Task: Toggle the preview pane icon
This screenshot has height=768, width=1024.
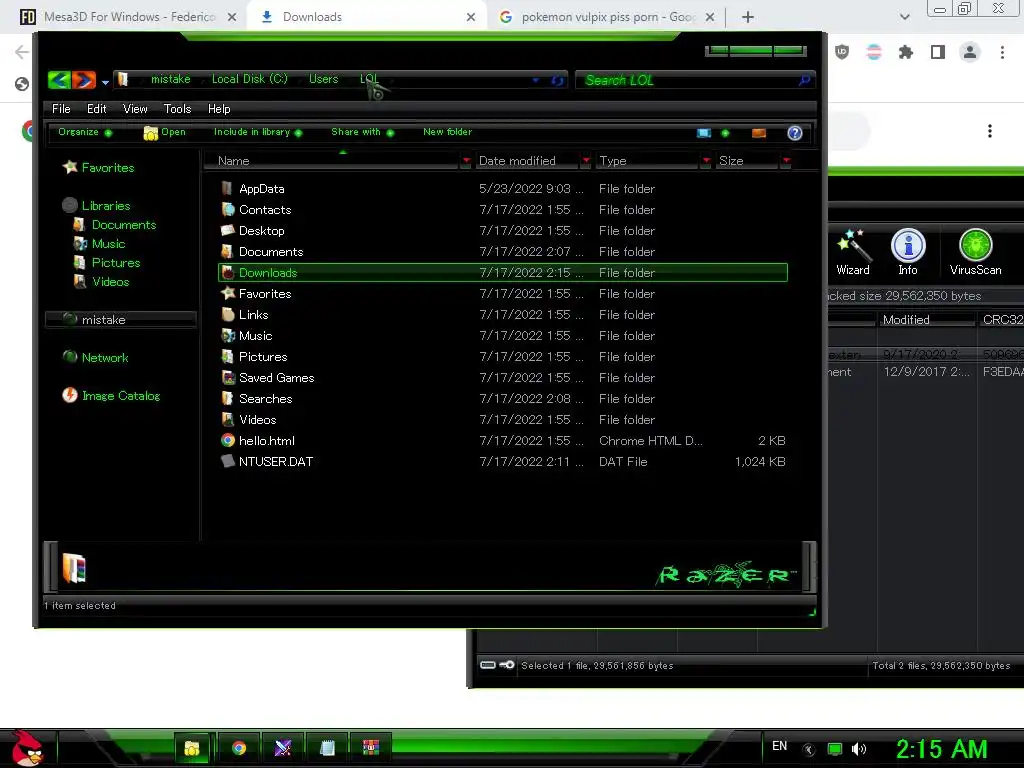Action: 758,133
